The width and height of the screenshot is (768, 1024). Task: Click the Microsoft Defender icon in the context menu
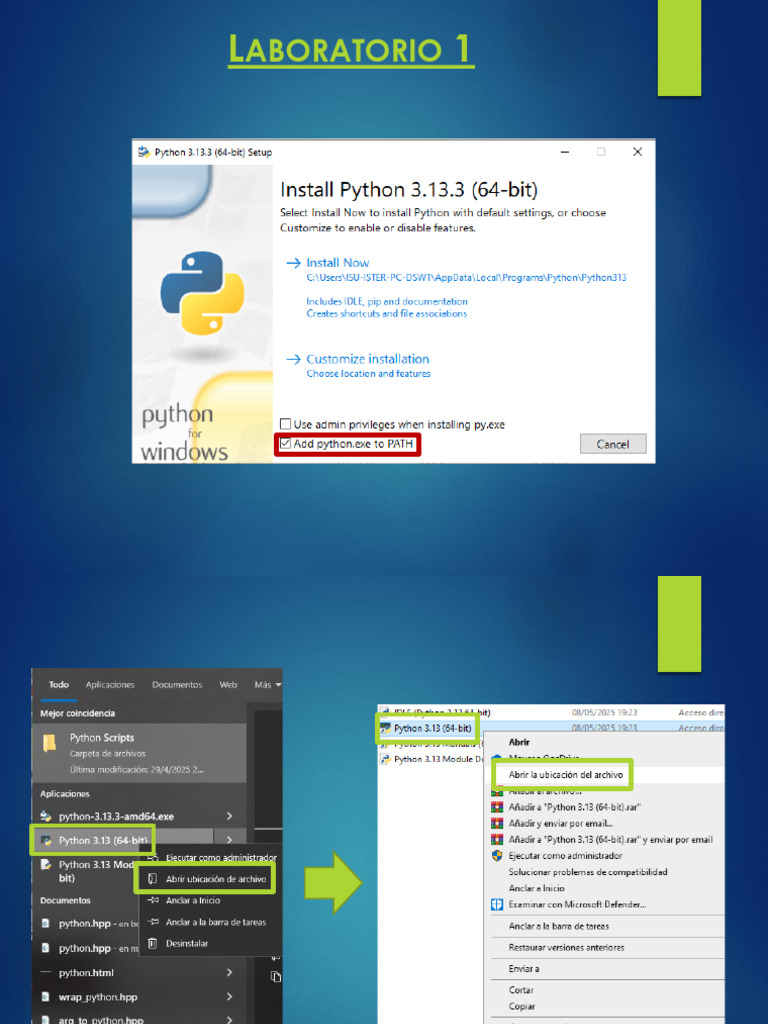point(497,904)
